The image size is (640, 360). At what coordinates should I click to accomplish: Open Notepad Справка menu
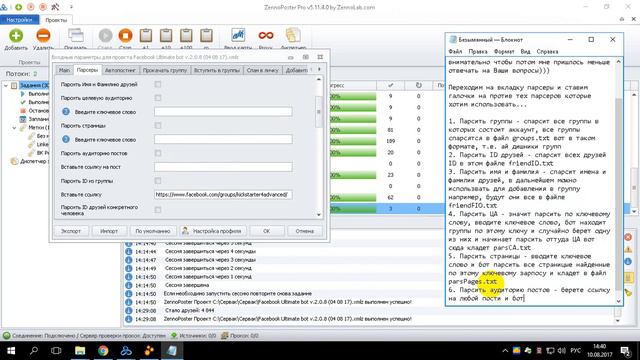pos(547,51)
